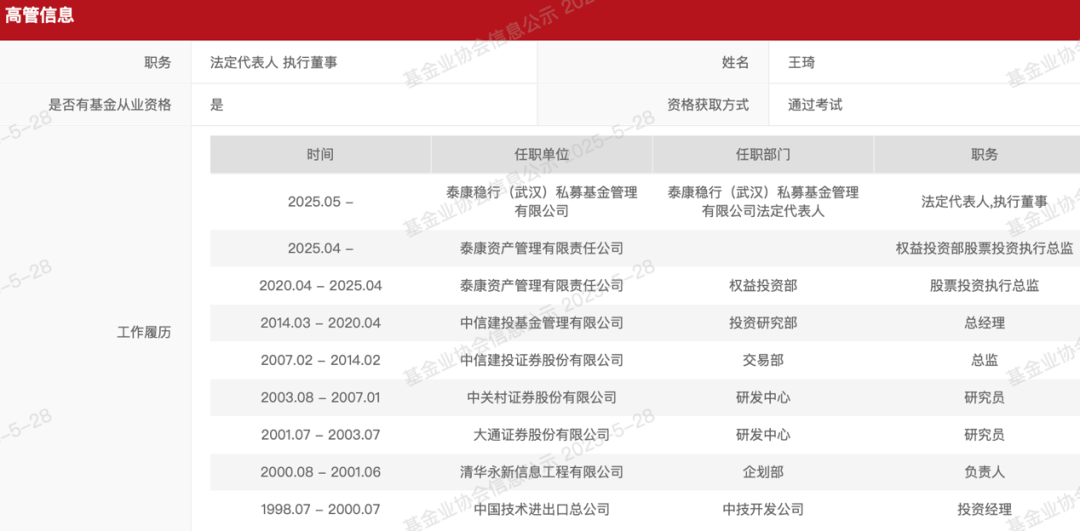Screen dimensions: 1080x531
Task: Select the 股票投资执行总监 position cell
Action: 984,286
